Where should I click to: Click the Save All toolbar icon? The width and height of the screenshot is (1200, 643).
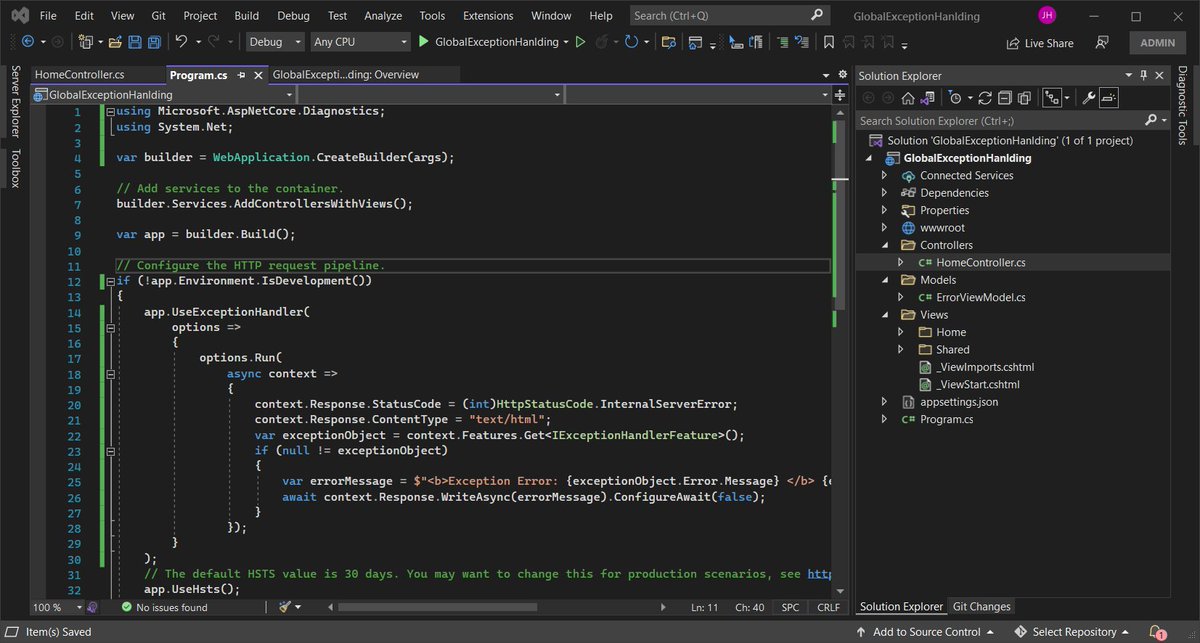pos(155,42)
